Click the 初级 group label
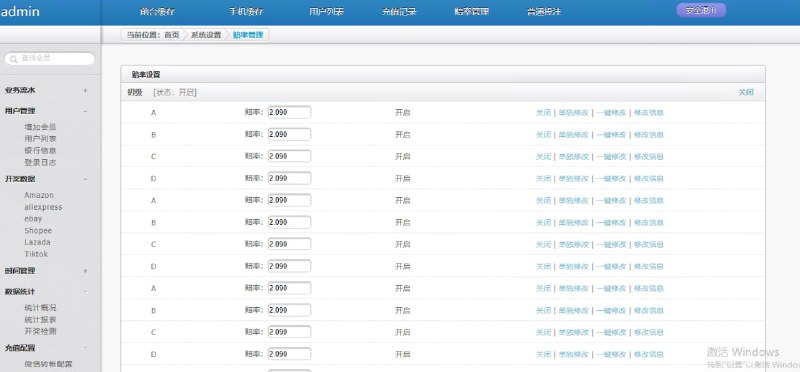The width and height of the screenshot is (800, 372). (135, 92)
